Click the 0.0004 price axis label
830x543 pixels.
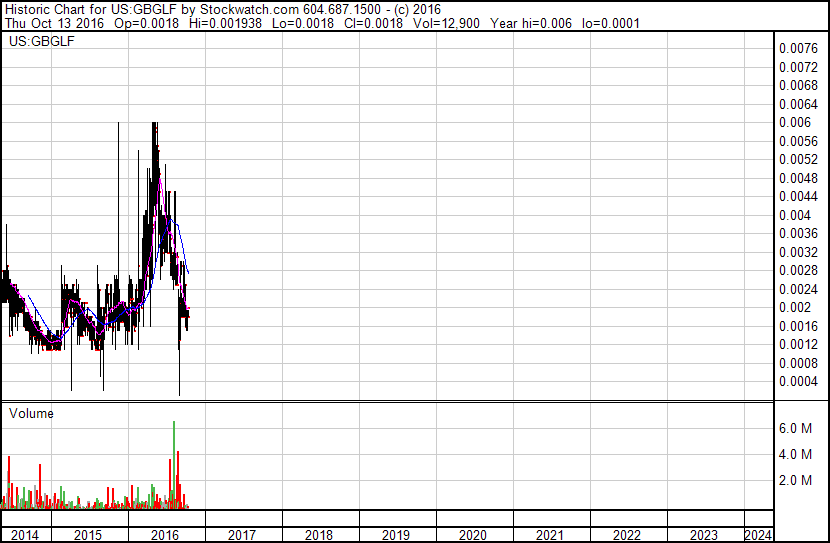point(799,381)
